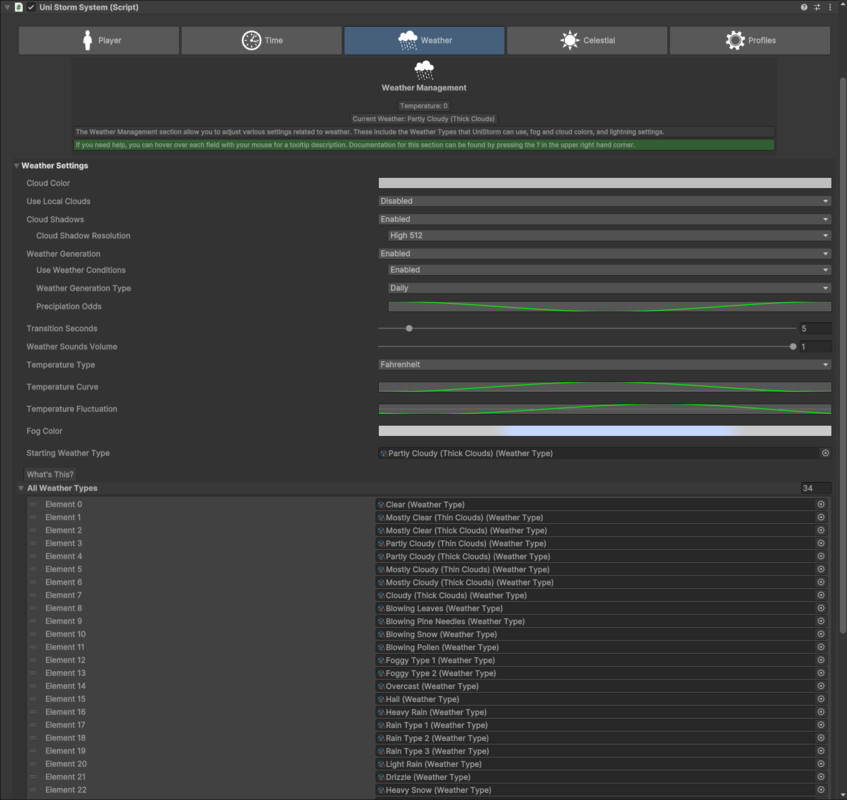Open object picker for Blowing Snow
The height and width of the screenshot is (800, 847).
(821, 634)
